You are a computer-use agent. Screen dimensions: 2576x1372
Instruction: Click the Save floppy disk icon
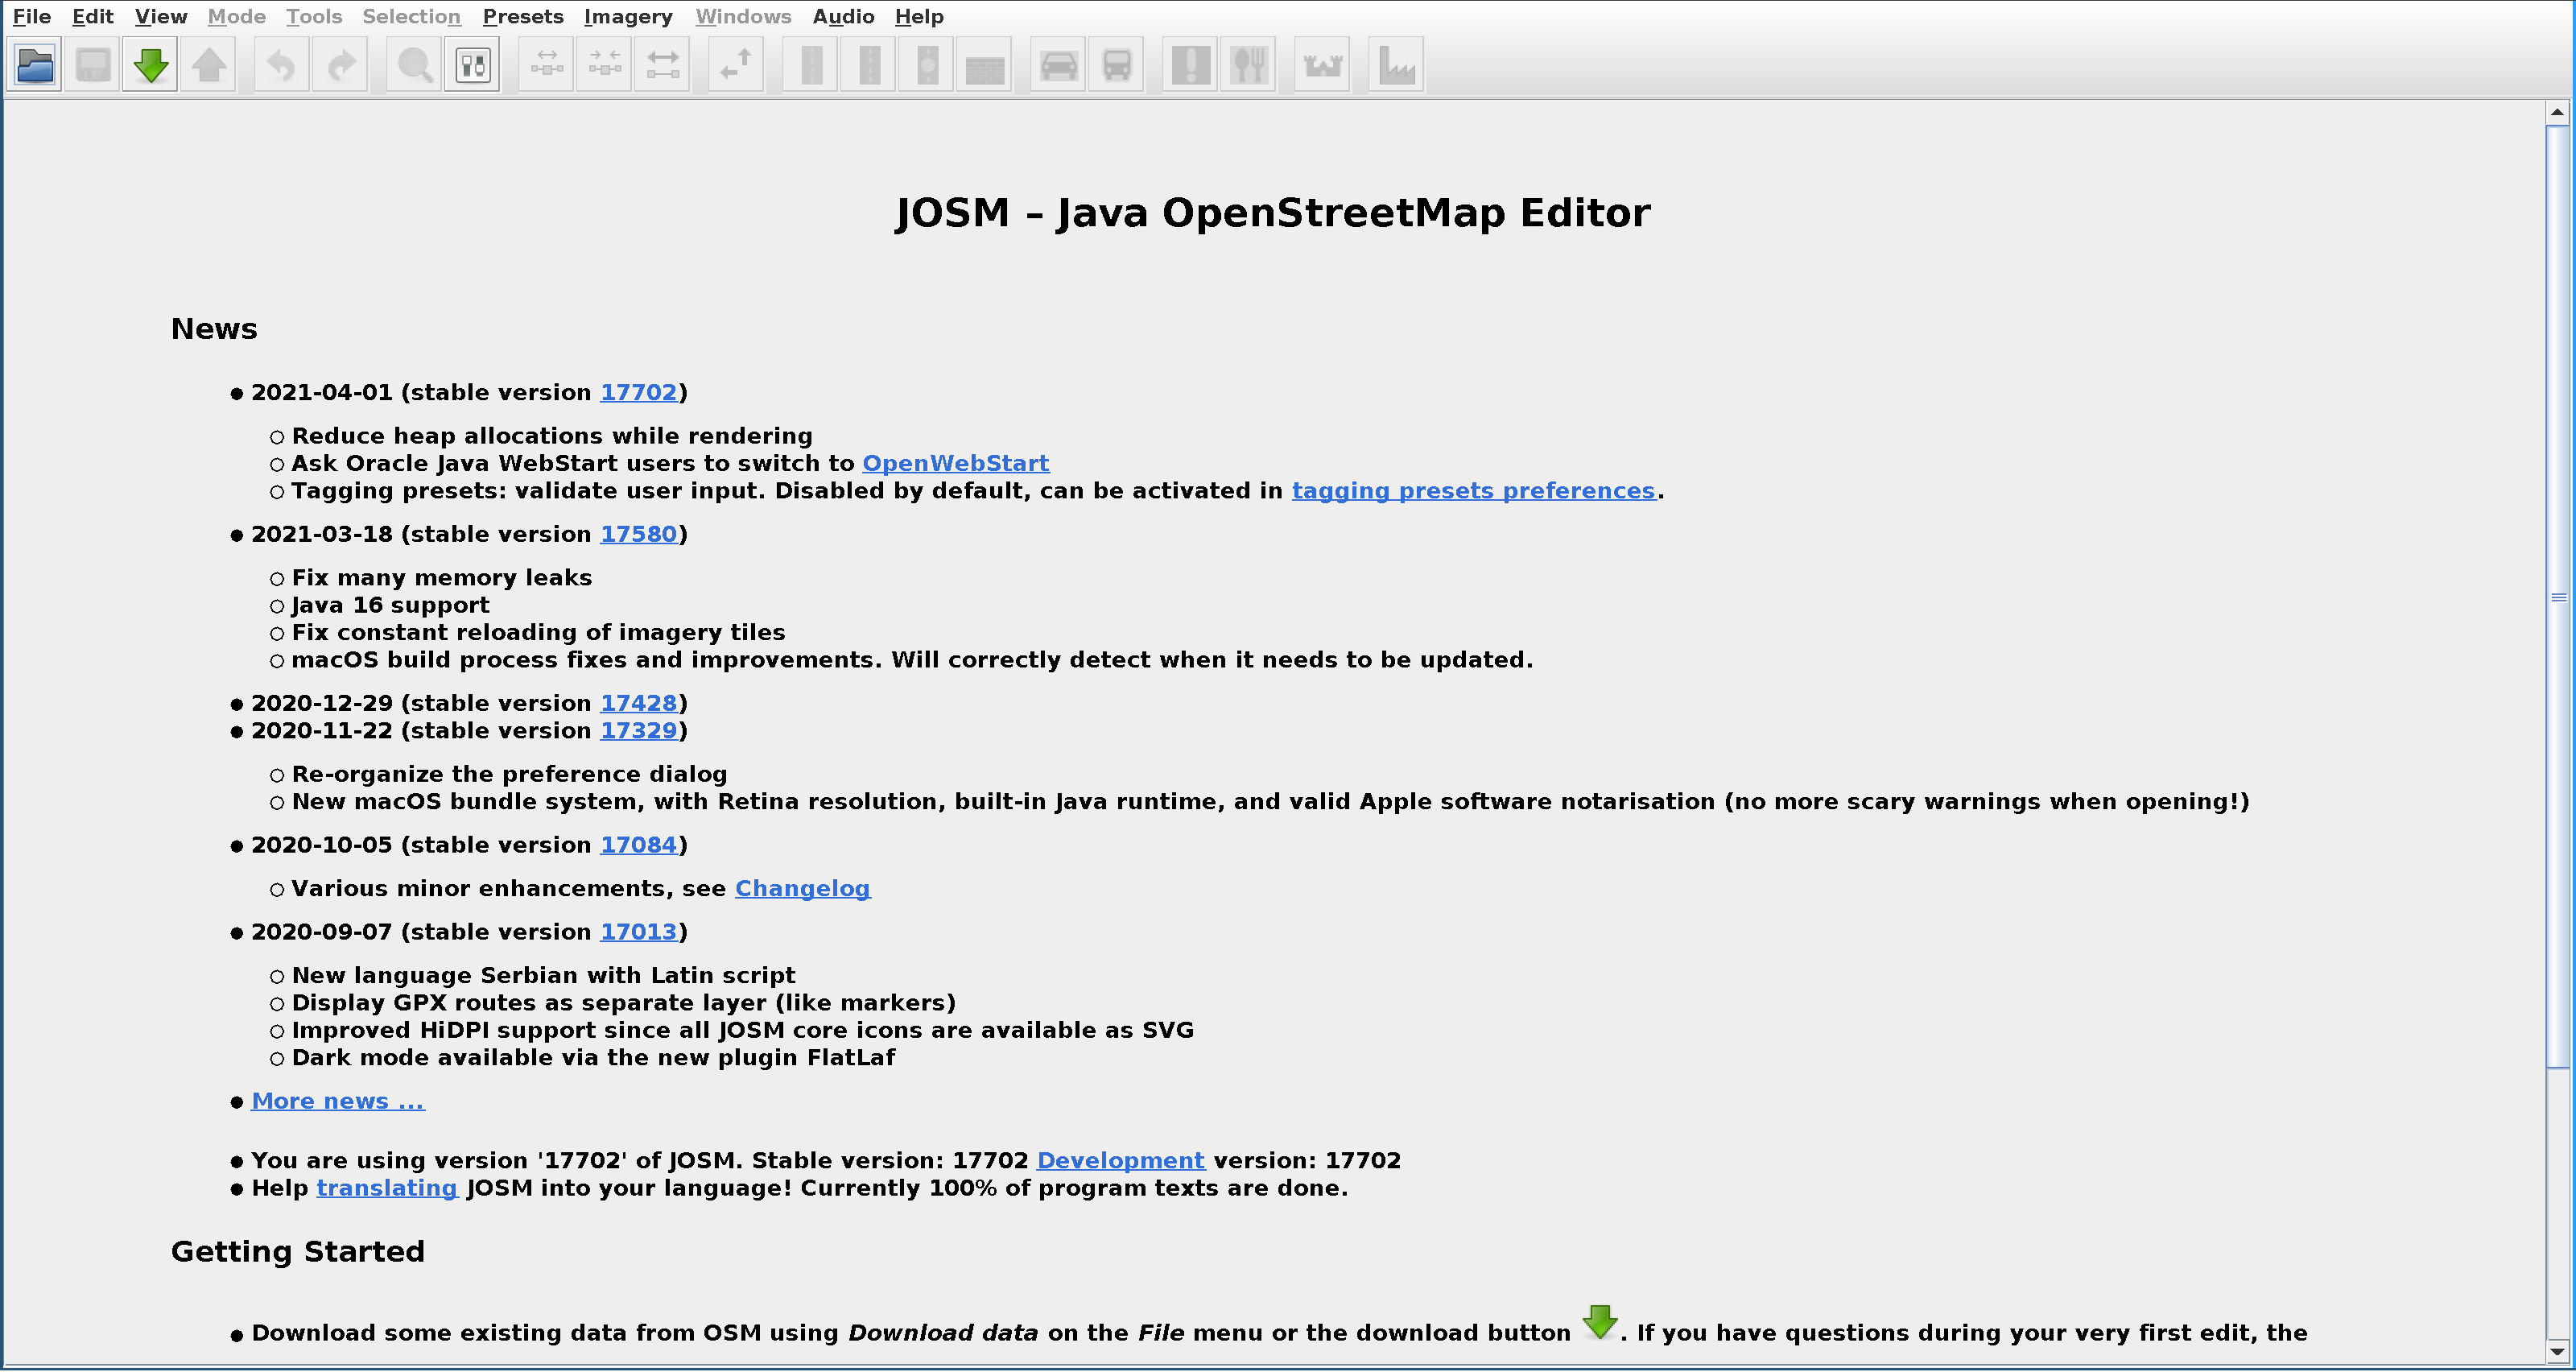coord(93,65)
